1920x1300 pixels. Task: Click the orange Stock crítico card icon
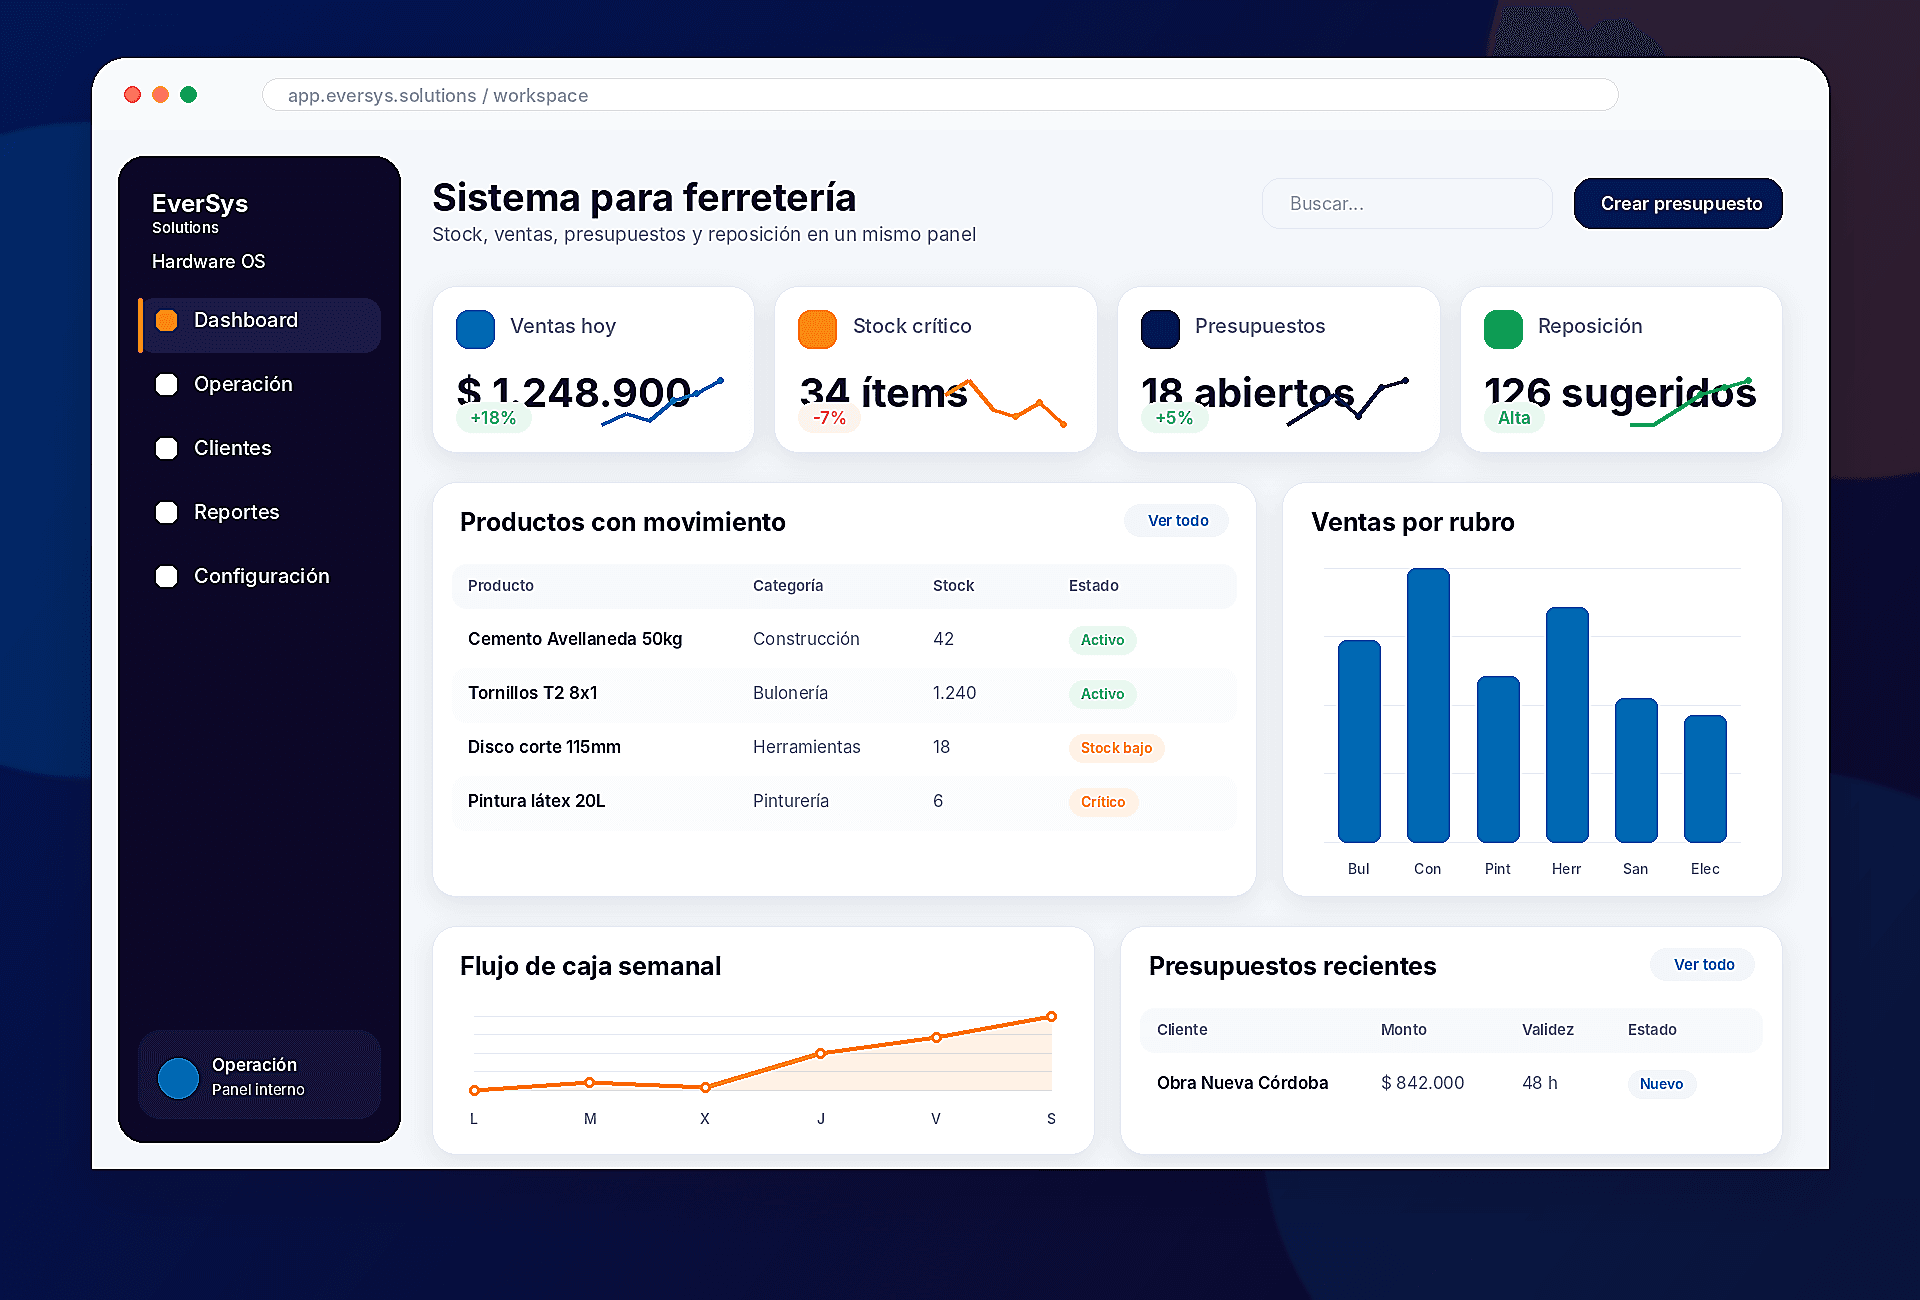point(817,329)
